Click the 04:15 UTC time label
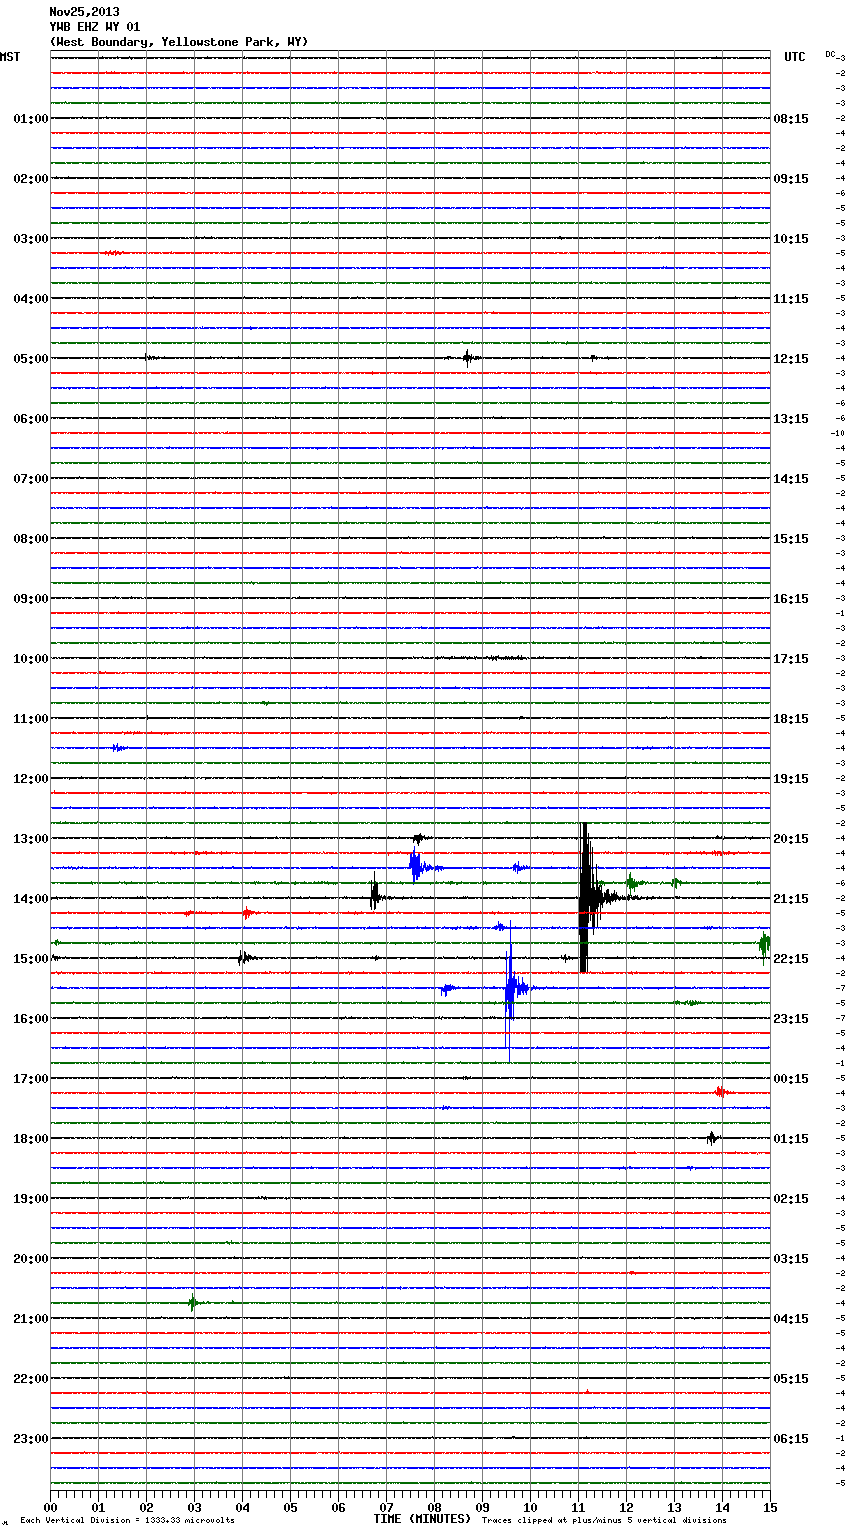 pos(791,1318)
